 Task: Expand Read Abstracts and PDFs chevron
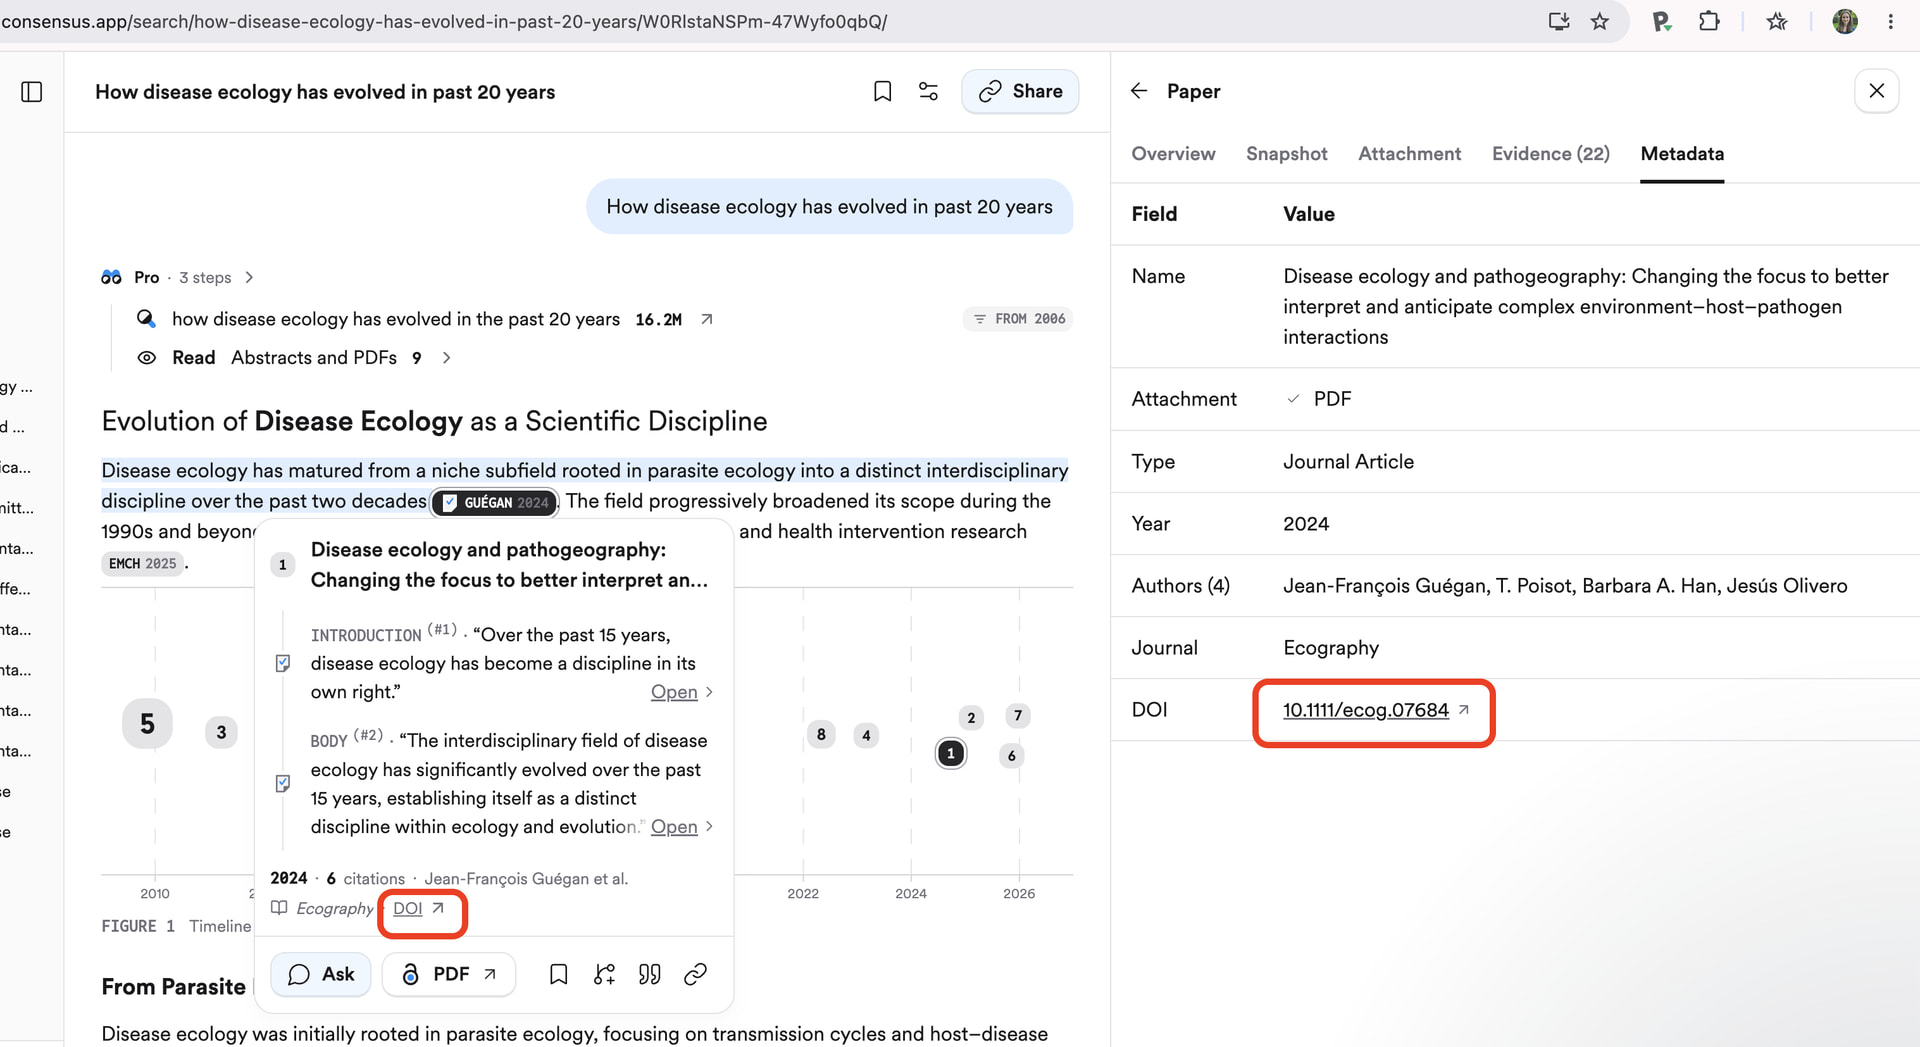[446, 358]
